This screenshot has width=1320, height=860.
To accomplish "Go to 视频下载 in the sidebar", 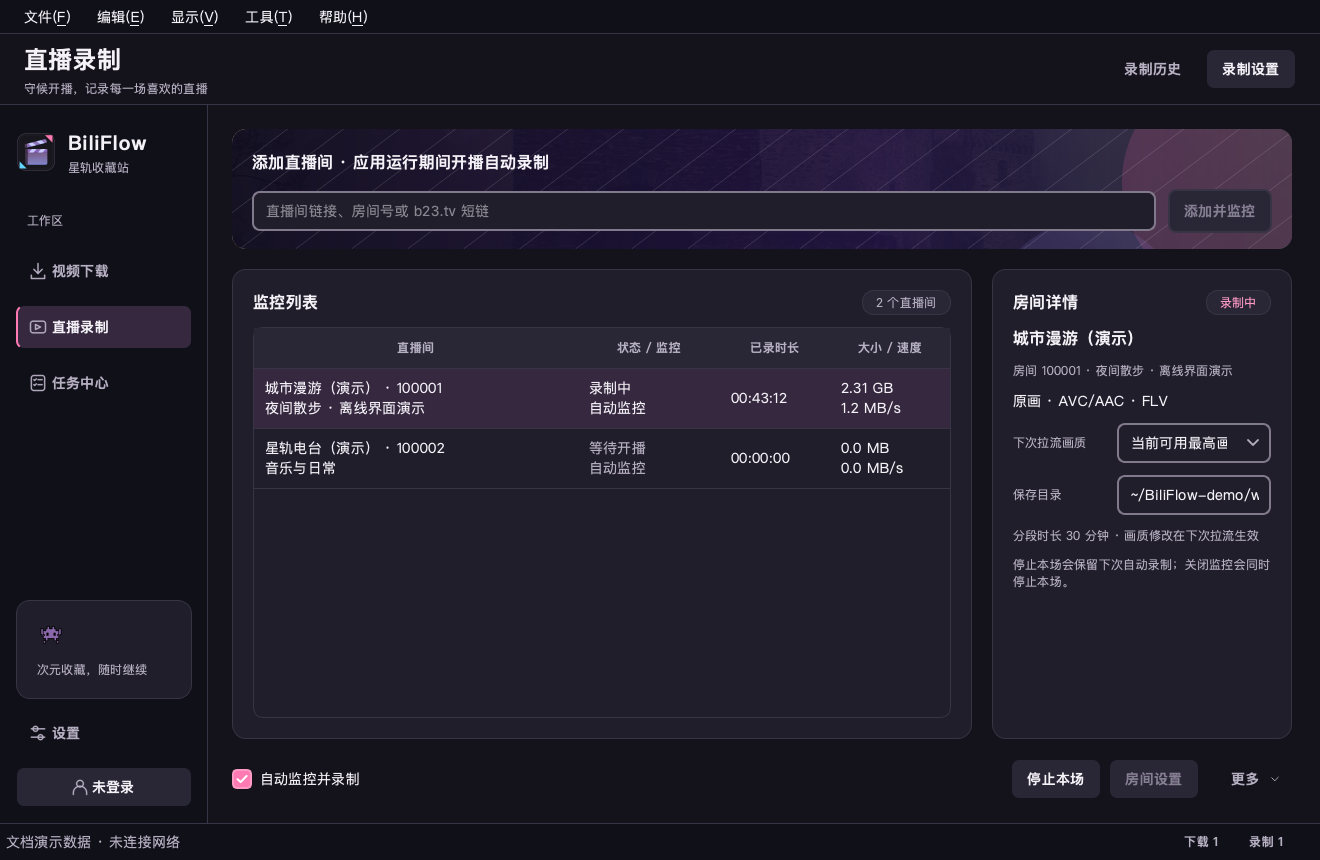I will (x=104, y=271).
